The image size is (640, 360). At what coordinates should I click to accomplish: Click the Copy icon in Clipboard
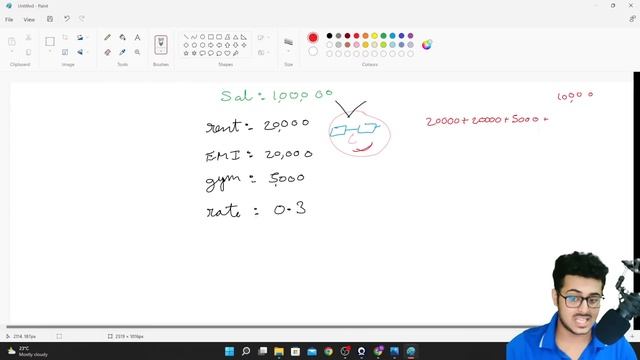click(x=28, y=52)
